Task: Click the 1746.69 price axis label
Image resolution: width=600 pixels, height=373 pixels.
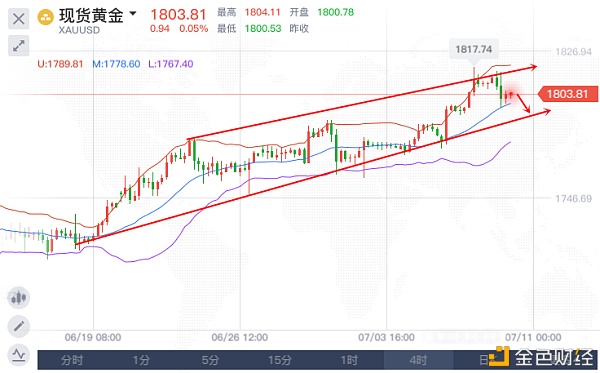Action: [573, 199]
